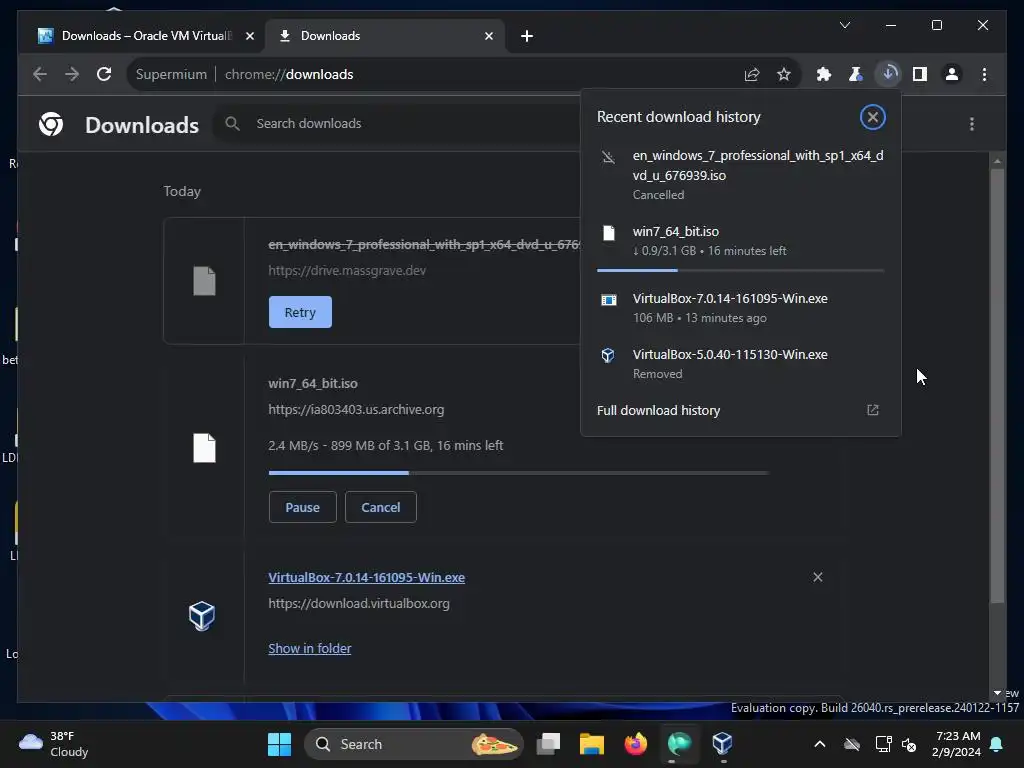Bookmark this tab with the star icon
The width and height of the screenshot is (1024, 768).
(x=784, y=74)
